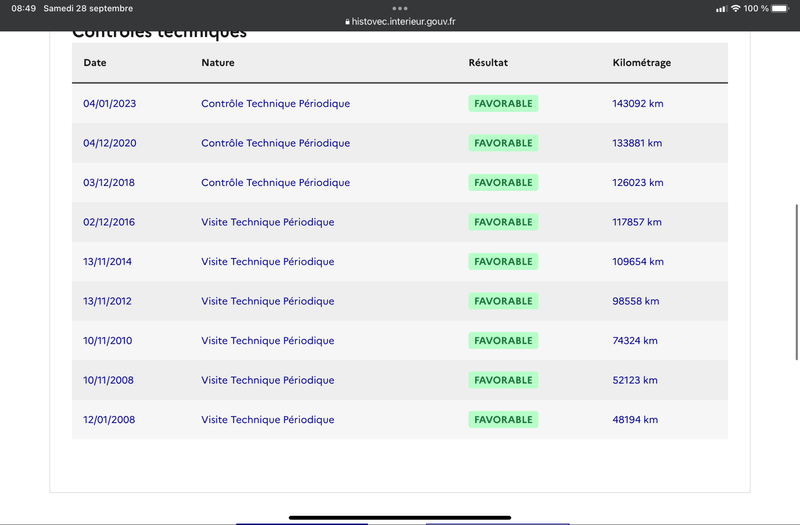Click FAVORABLE badge in 13/11/2014 row
The width and height of the screenshot is (800, 525).
503,262
